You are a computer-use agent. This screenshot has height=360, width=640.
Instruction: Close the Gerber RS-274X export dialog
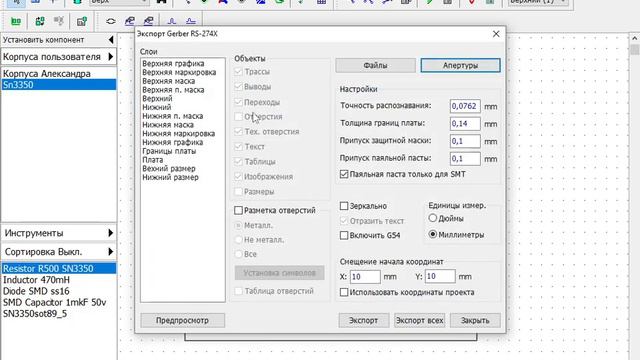pyautogui.click(x=496, y=34)
